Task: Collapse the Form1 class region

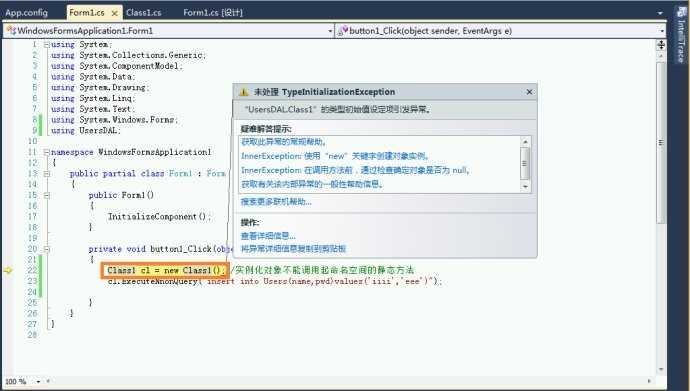Action: (46, 174)
